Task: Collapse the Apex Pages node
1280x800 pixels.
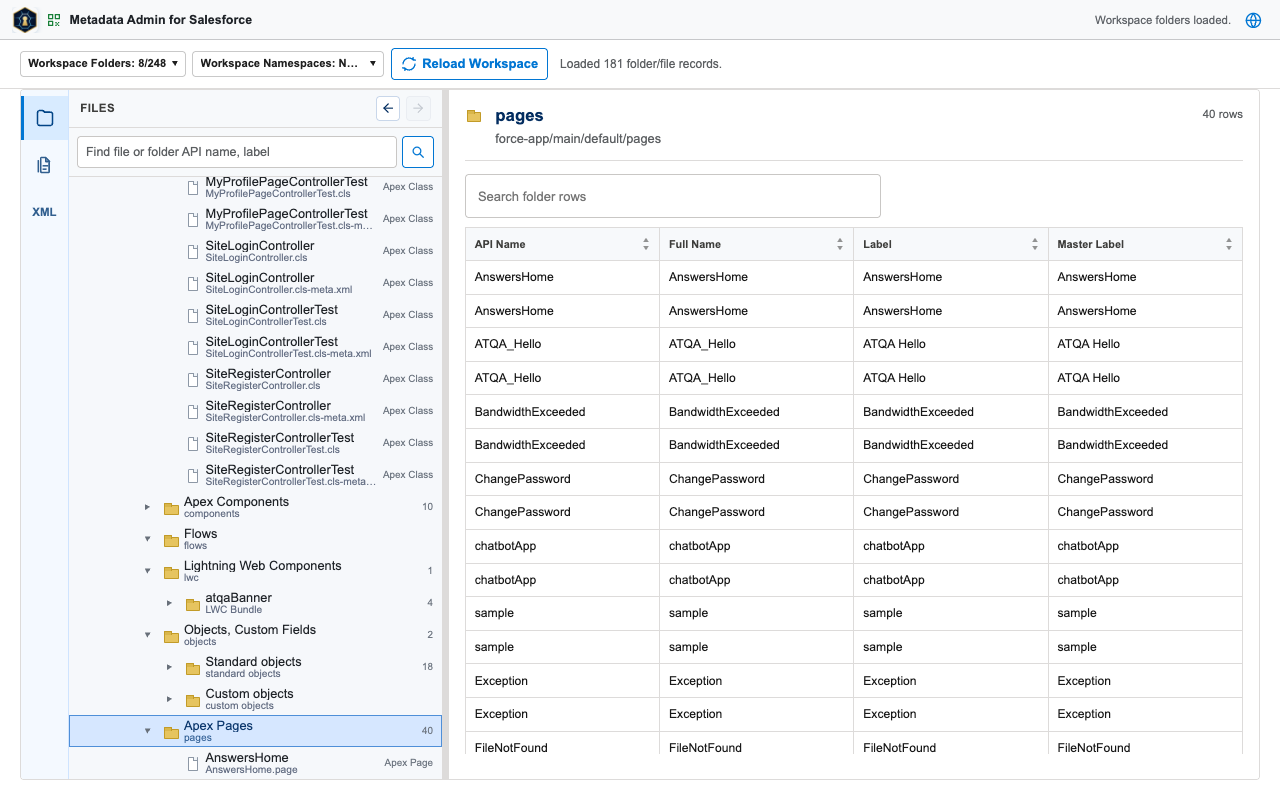Action: coord(148,732)
